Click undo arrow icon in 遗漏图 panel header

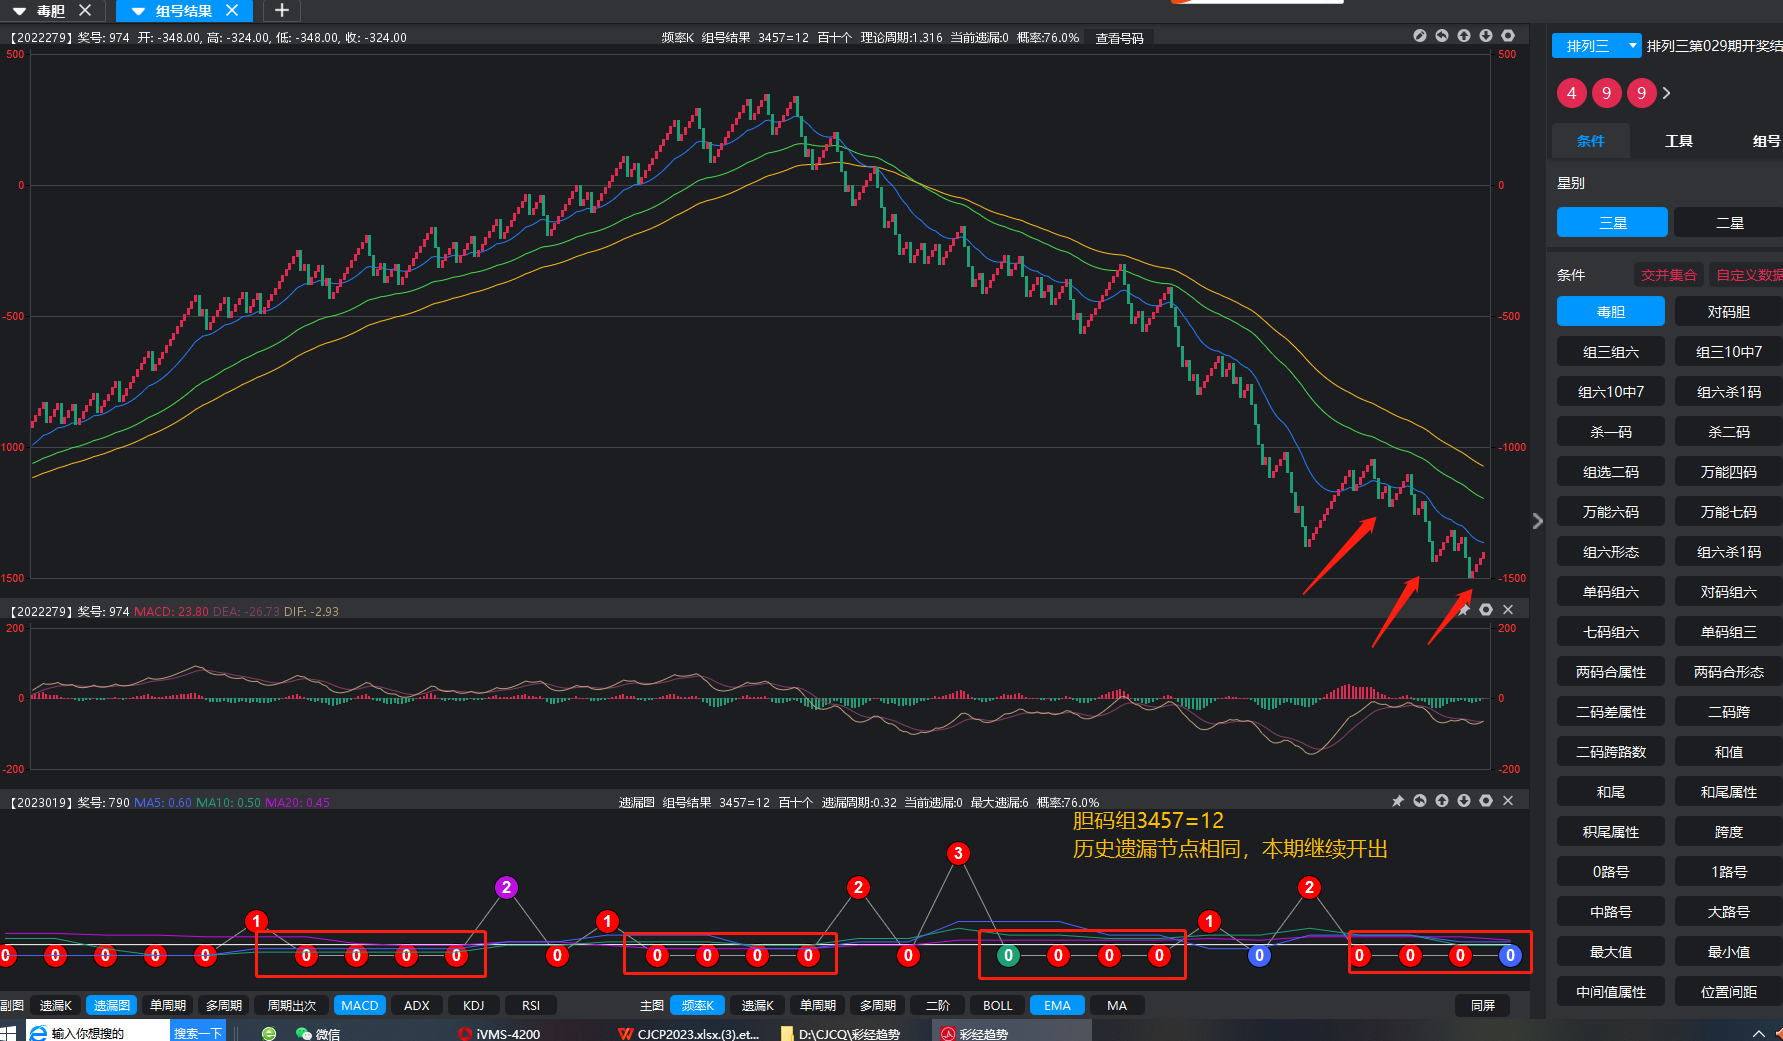point(1420,801)
